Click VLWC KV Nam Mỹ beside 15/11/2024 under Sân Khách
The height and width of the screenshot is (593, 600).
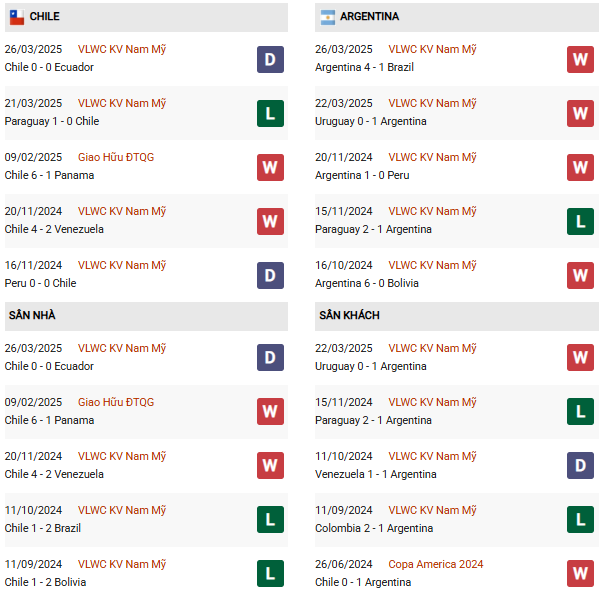(x=432, y=402)
